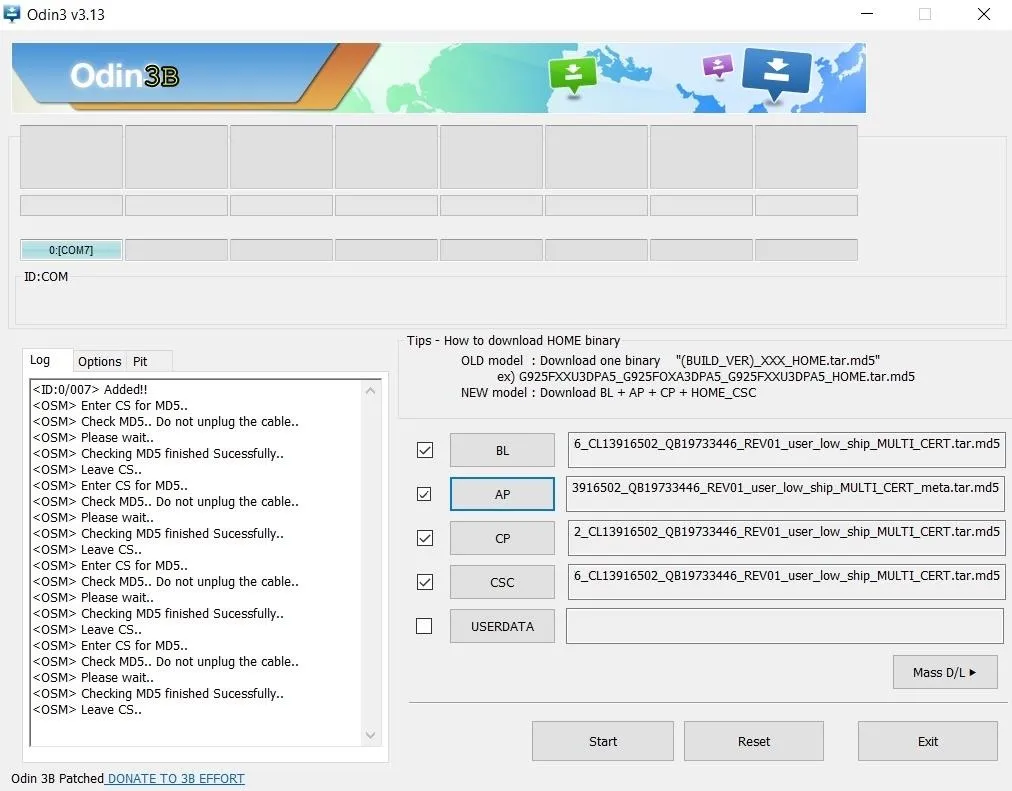Viewport: 1012px width, 791px height.
Task: Click the CSC button to choose file
Action: (x=502, y=582)
